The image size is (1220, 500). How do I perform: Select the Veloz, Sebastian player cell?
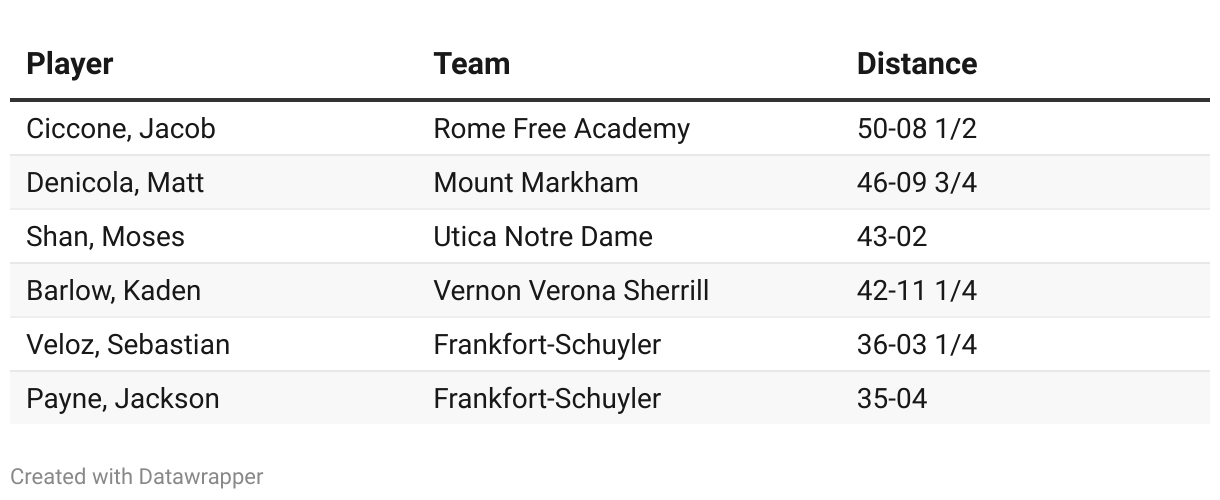(128, 345)
